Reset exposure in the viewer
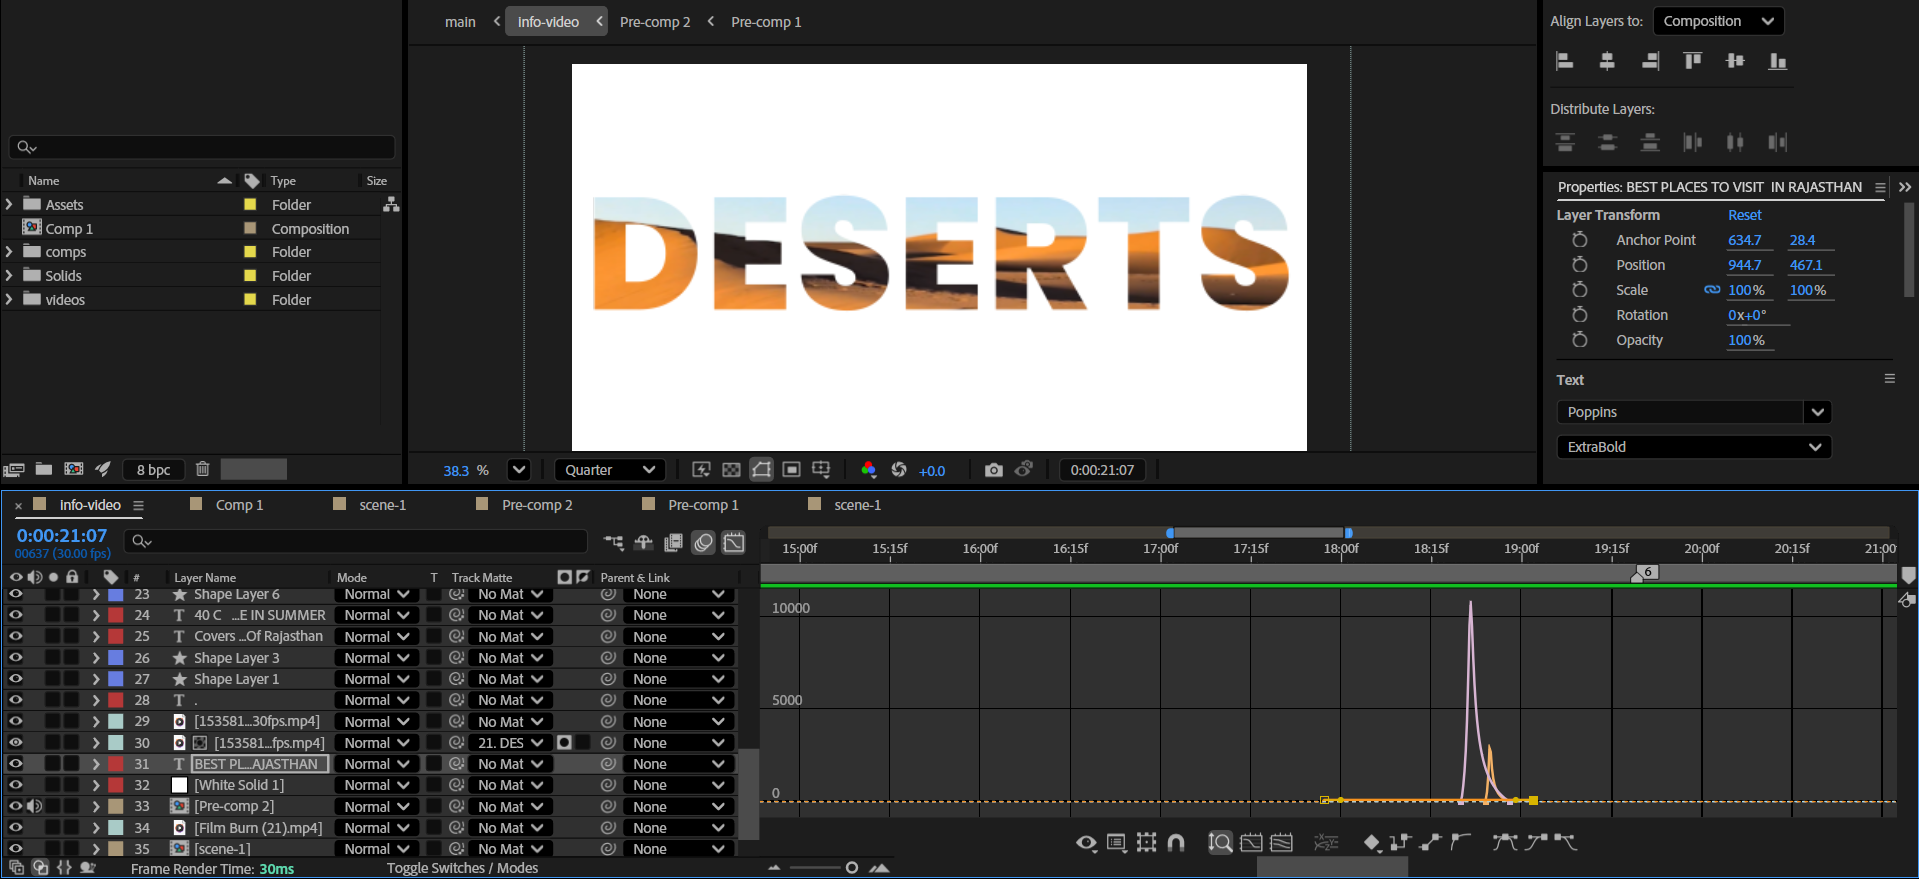Image resolution: width=1919 pixels, height=879 pixels. click(x=899, y=470)
